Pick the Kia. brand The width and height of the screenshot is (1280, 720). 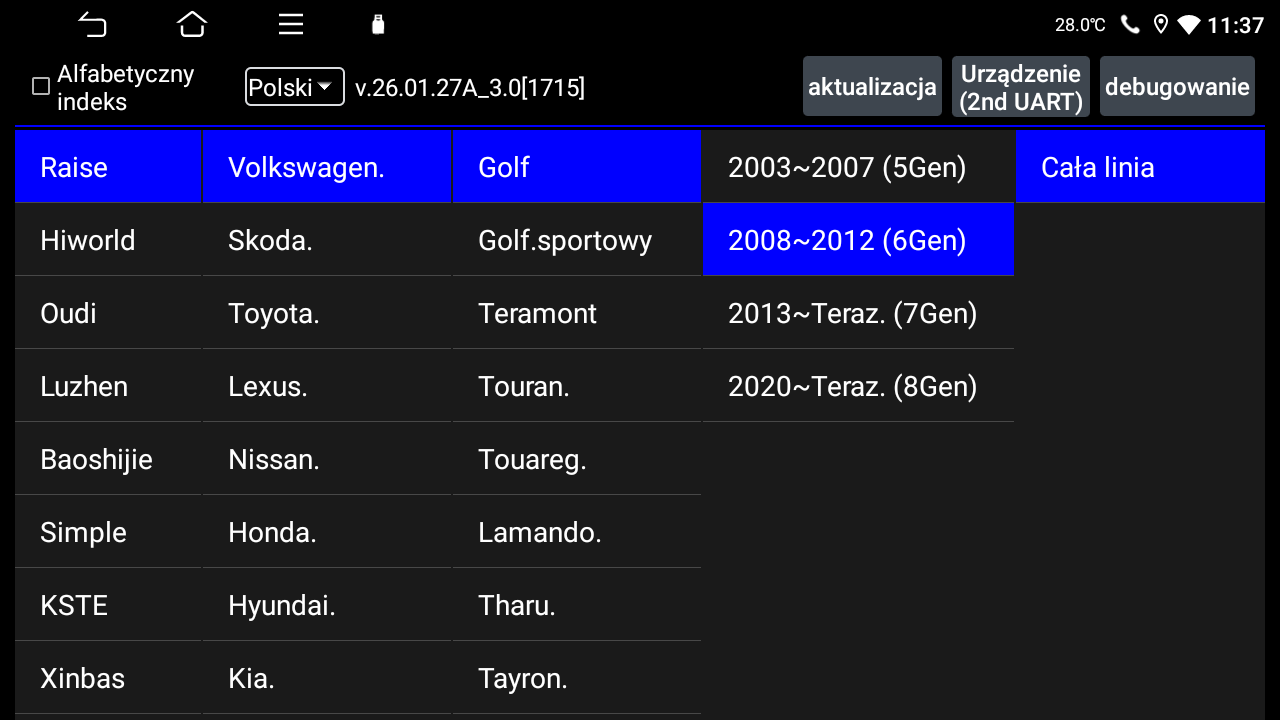[327, 678]
